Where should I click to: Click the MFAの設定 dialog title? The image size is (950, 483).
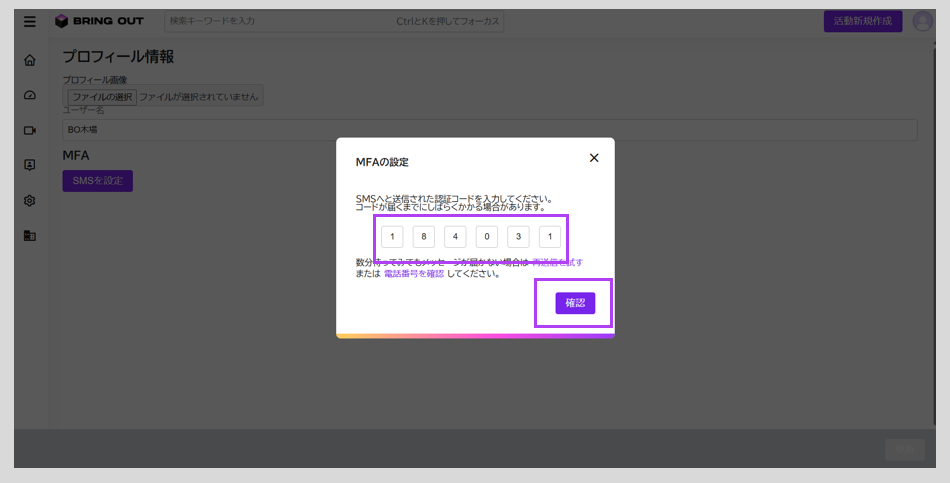[382, 162]
